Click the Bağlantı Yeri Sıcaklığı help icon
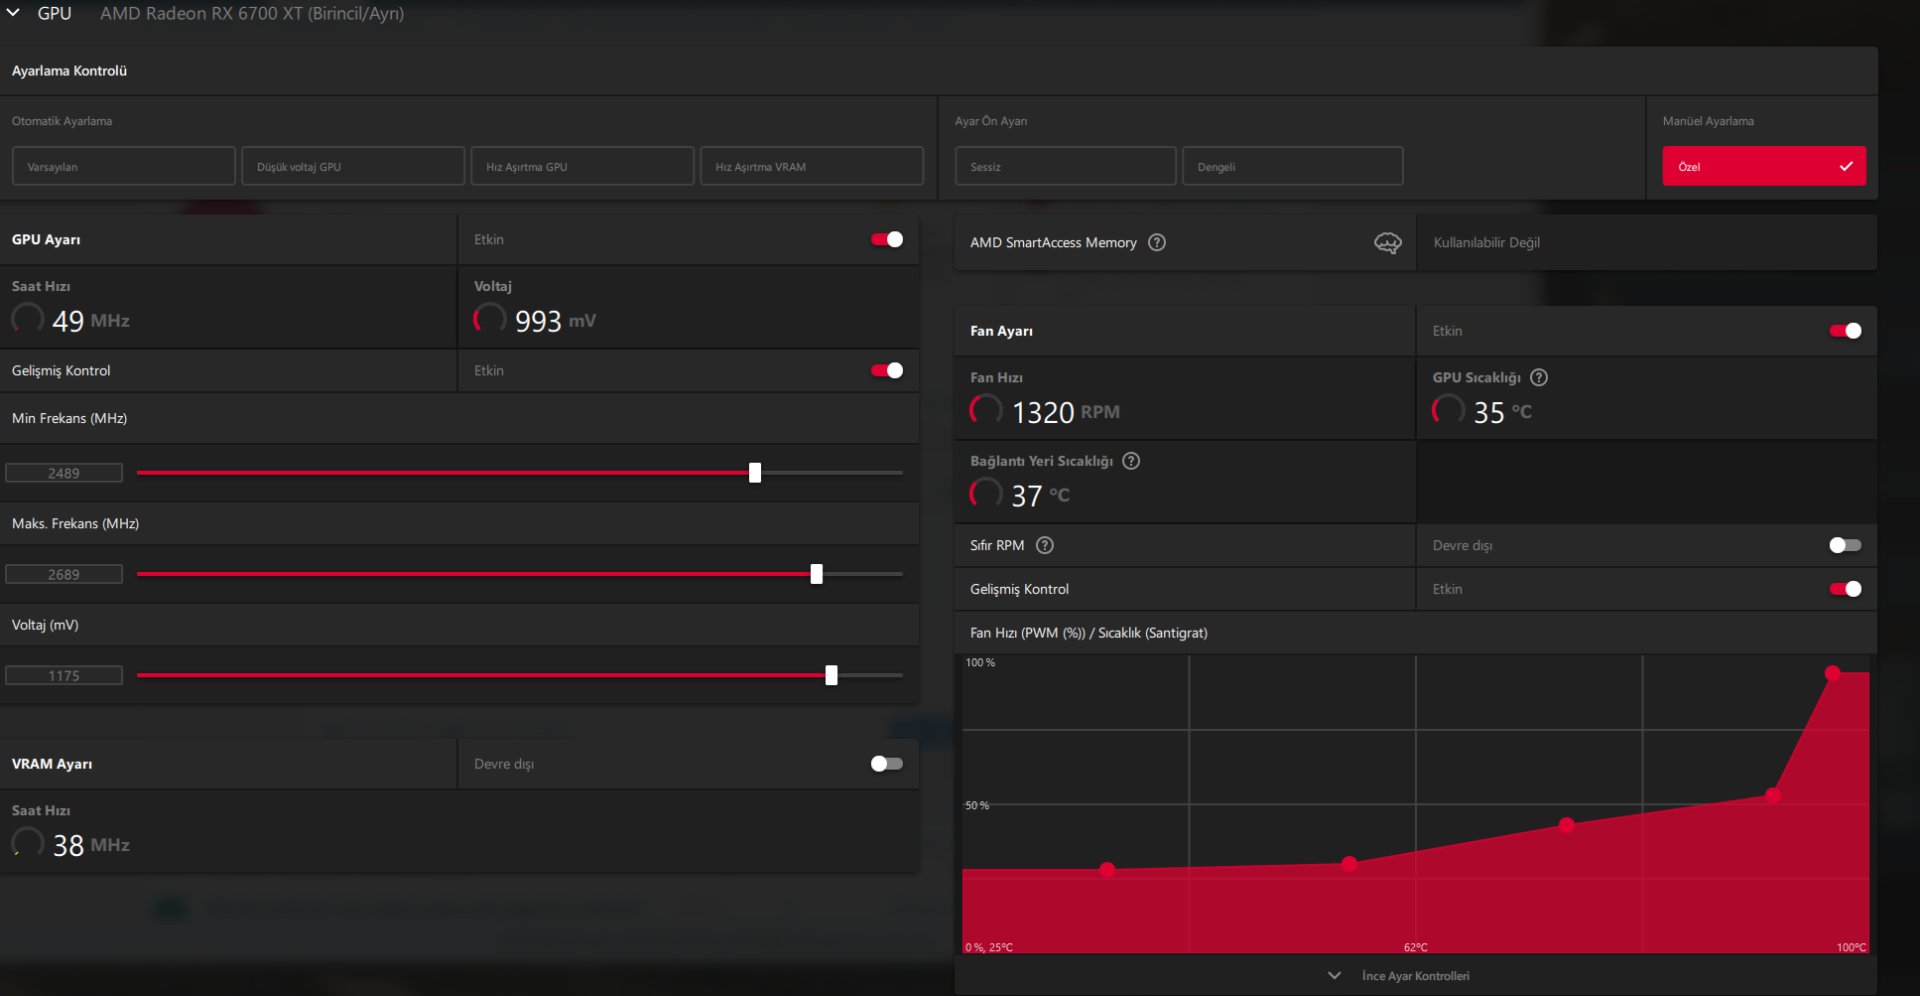The height and width of the screenshot is (996, 1920). 1131,461
